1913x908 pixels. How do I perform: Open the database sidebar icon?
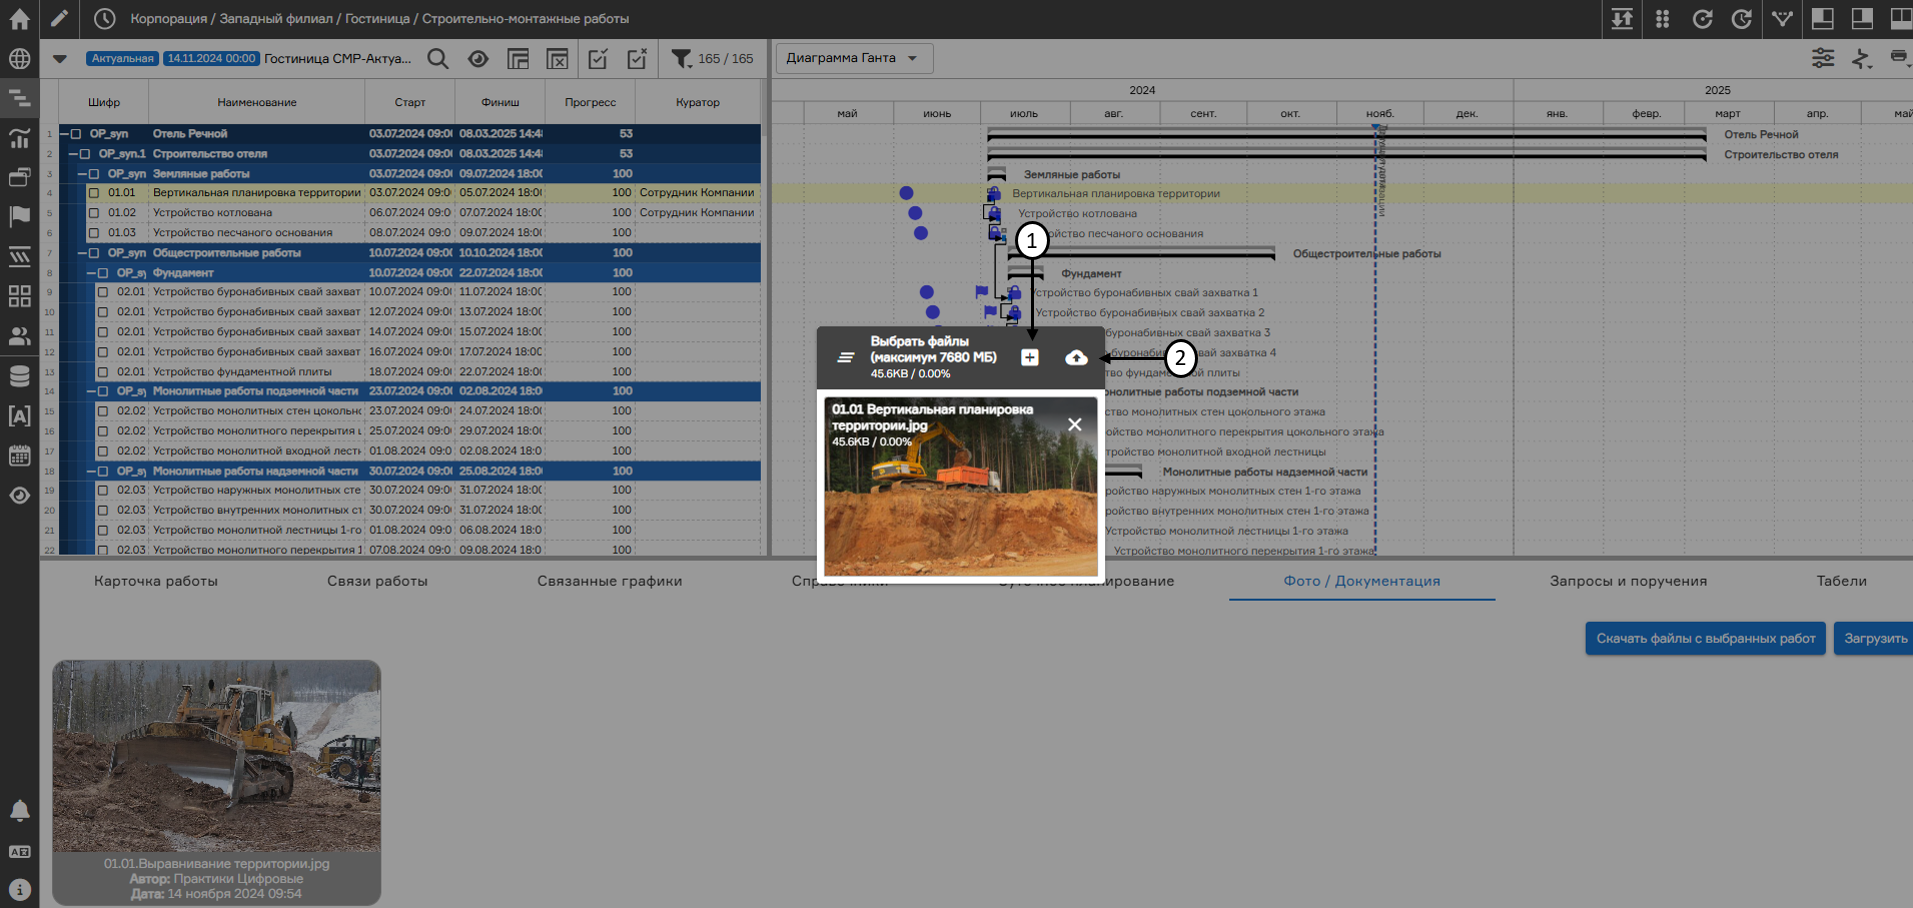point(19,376)
